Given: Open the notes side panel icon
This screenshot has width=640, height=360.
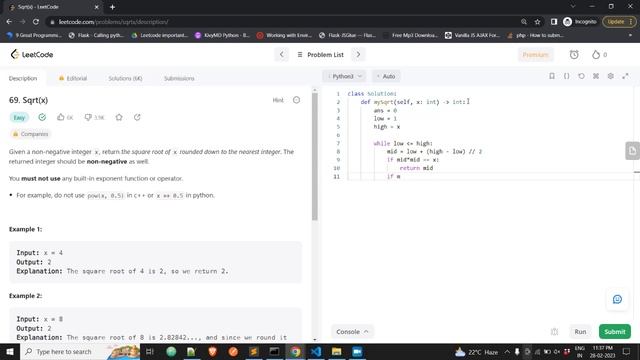Looking at the screenshot, I should (x=632, y=151).
